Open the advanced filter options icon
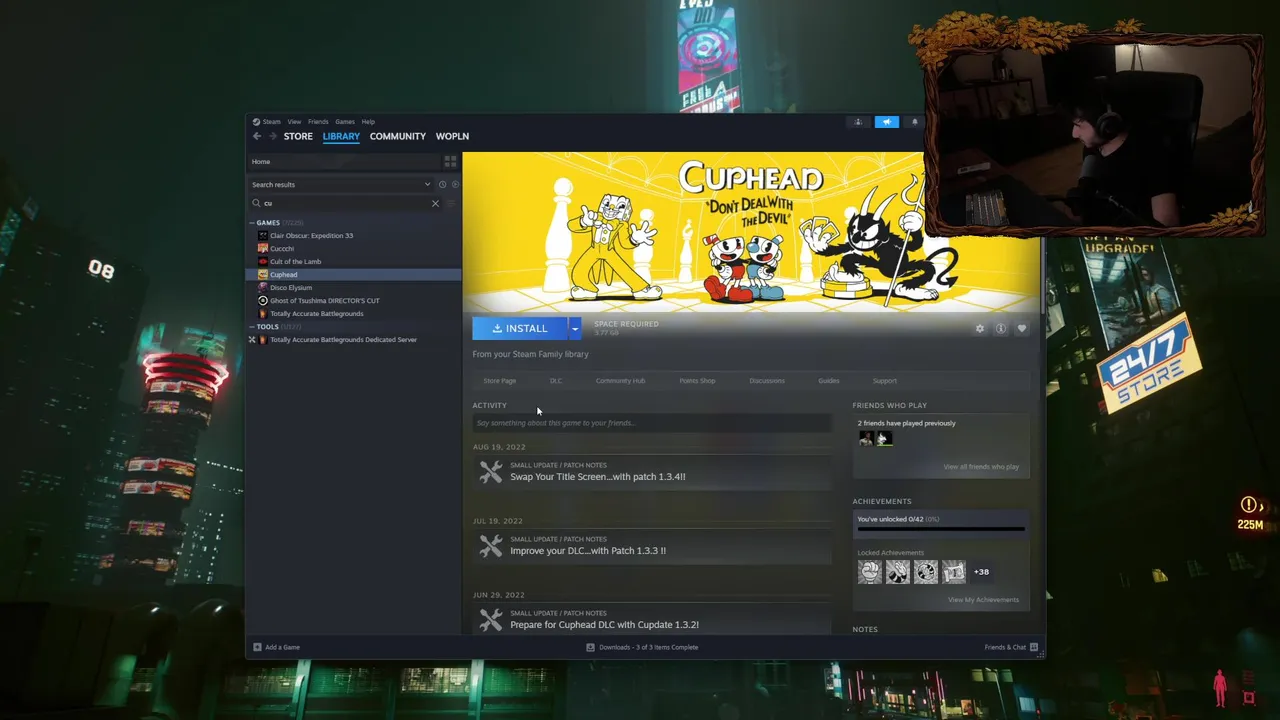Screen dimensions: 1280x720 451,203
